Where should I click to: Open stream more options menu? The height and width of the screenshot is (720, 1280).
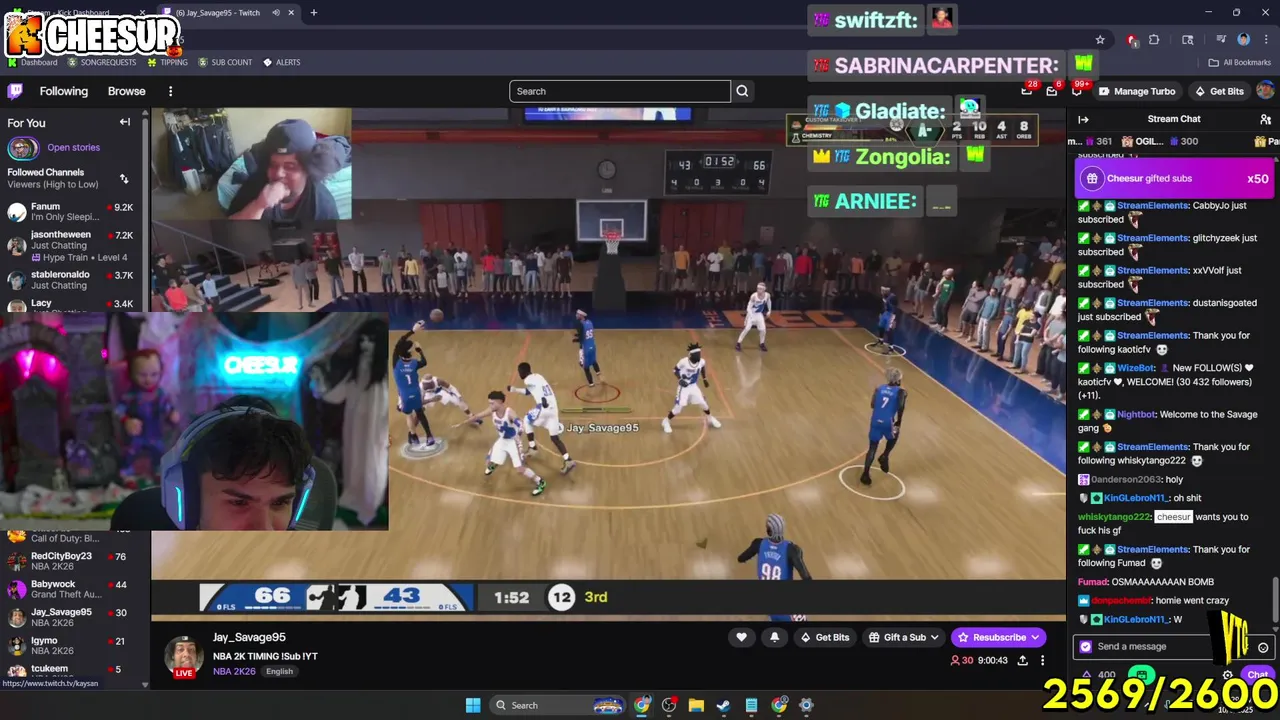click(1042, 660)
